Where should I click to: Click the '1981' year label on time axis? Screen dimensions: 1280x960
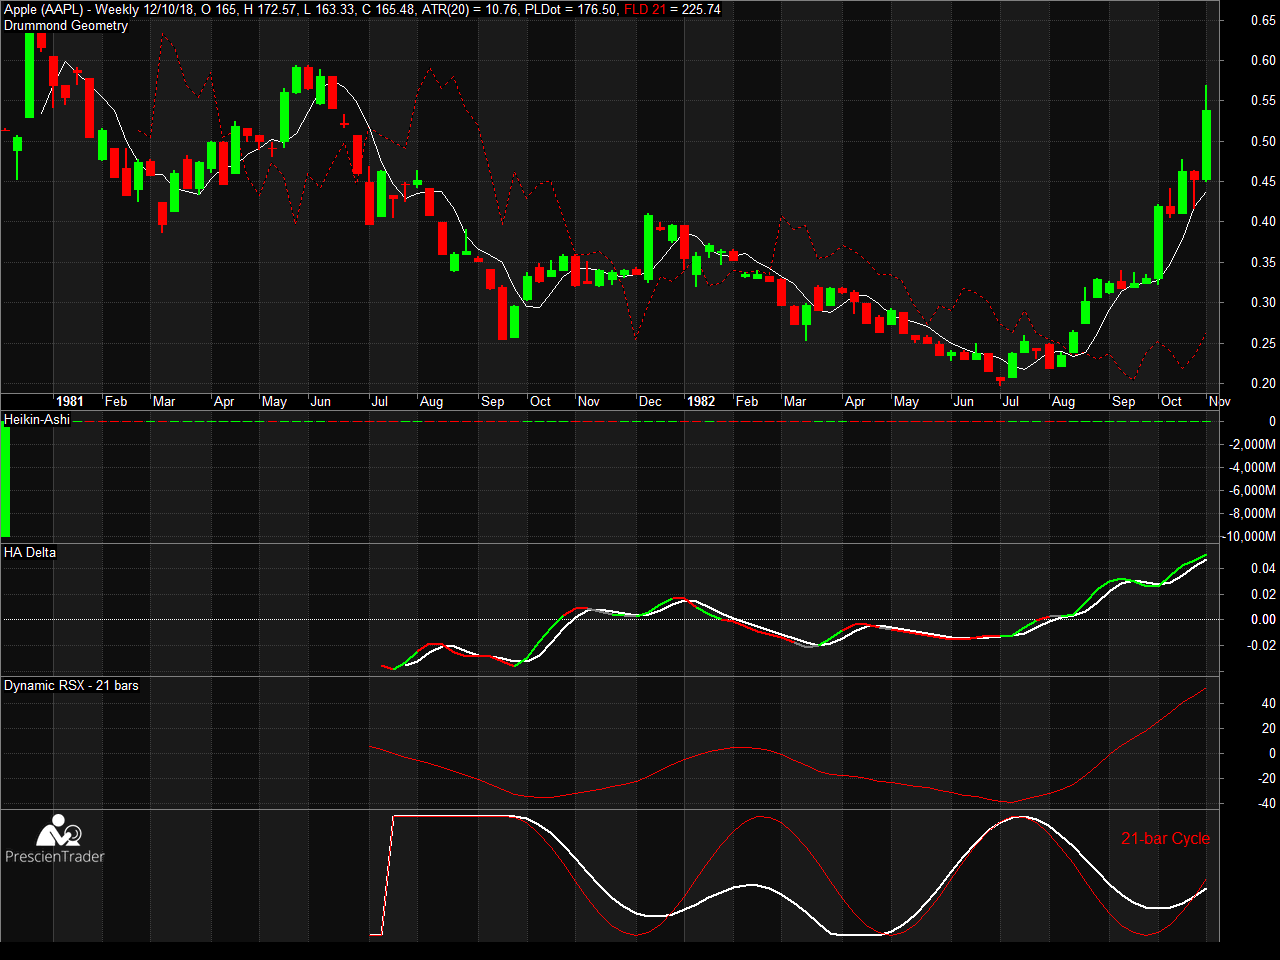(70, 401)
